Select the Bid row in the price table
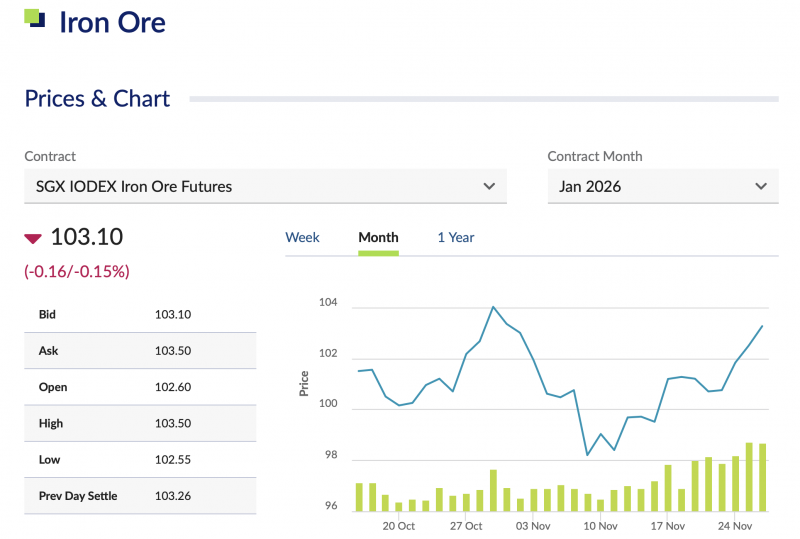Screen dimensions: 800x539 (140, 315)
